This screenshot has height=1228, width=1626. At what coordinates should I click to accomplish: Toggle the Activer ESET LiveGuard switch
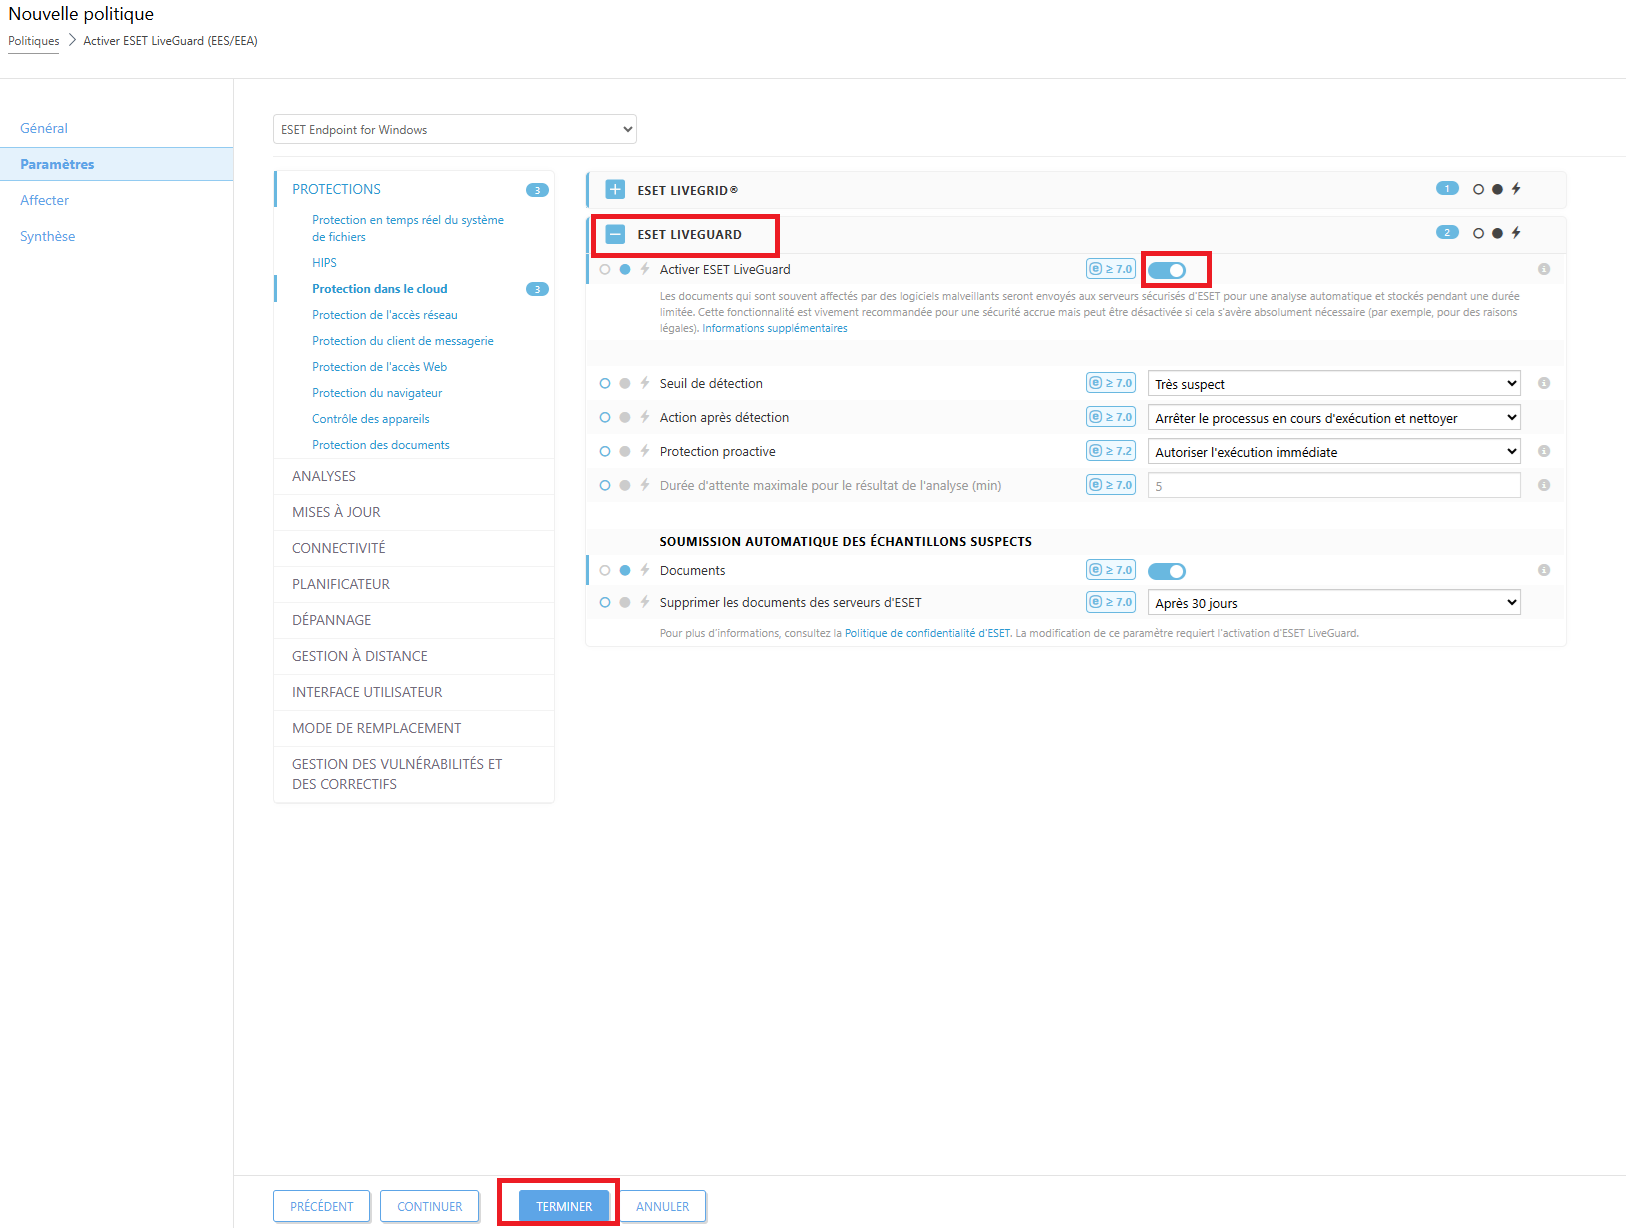point(1166,270)
